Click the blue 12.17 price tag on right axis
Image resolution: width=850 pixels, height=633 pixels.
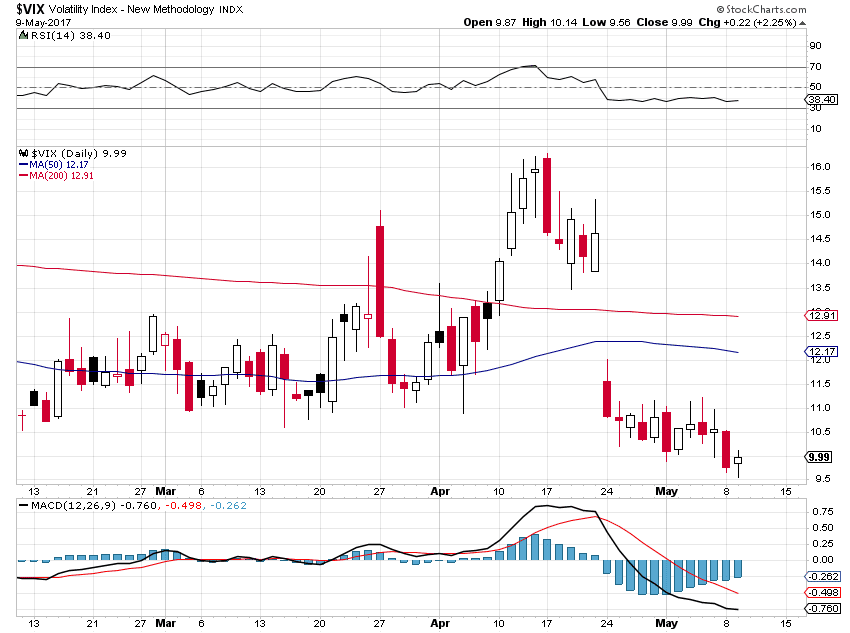(822, 352)
